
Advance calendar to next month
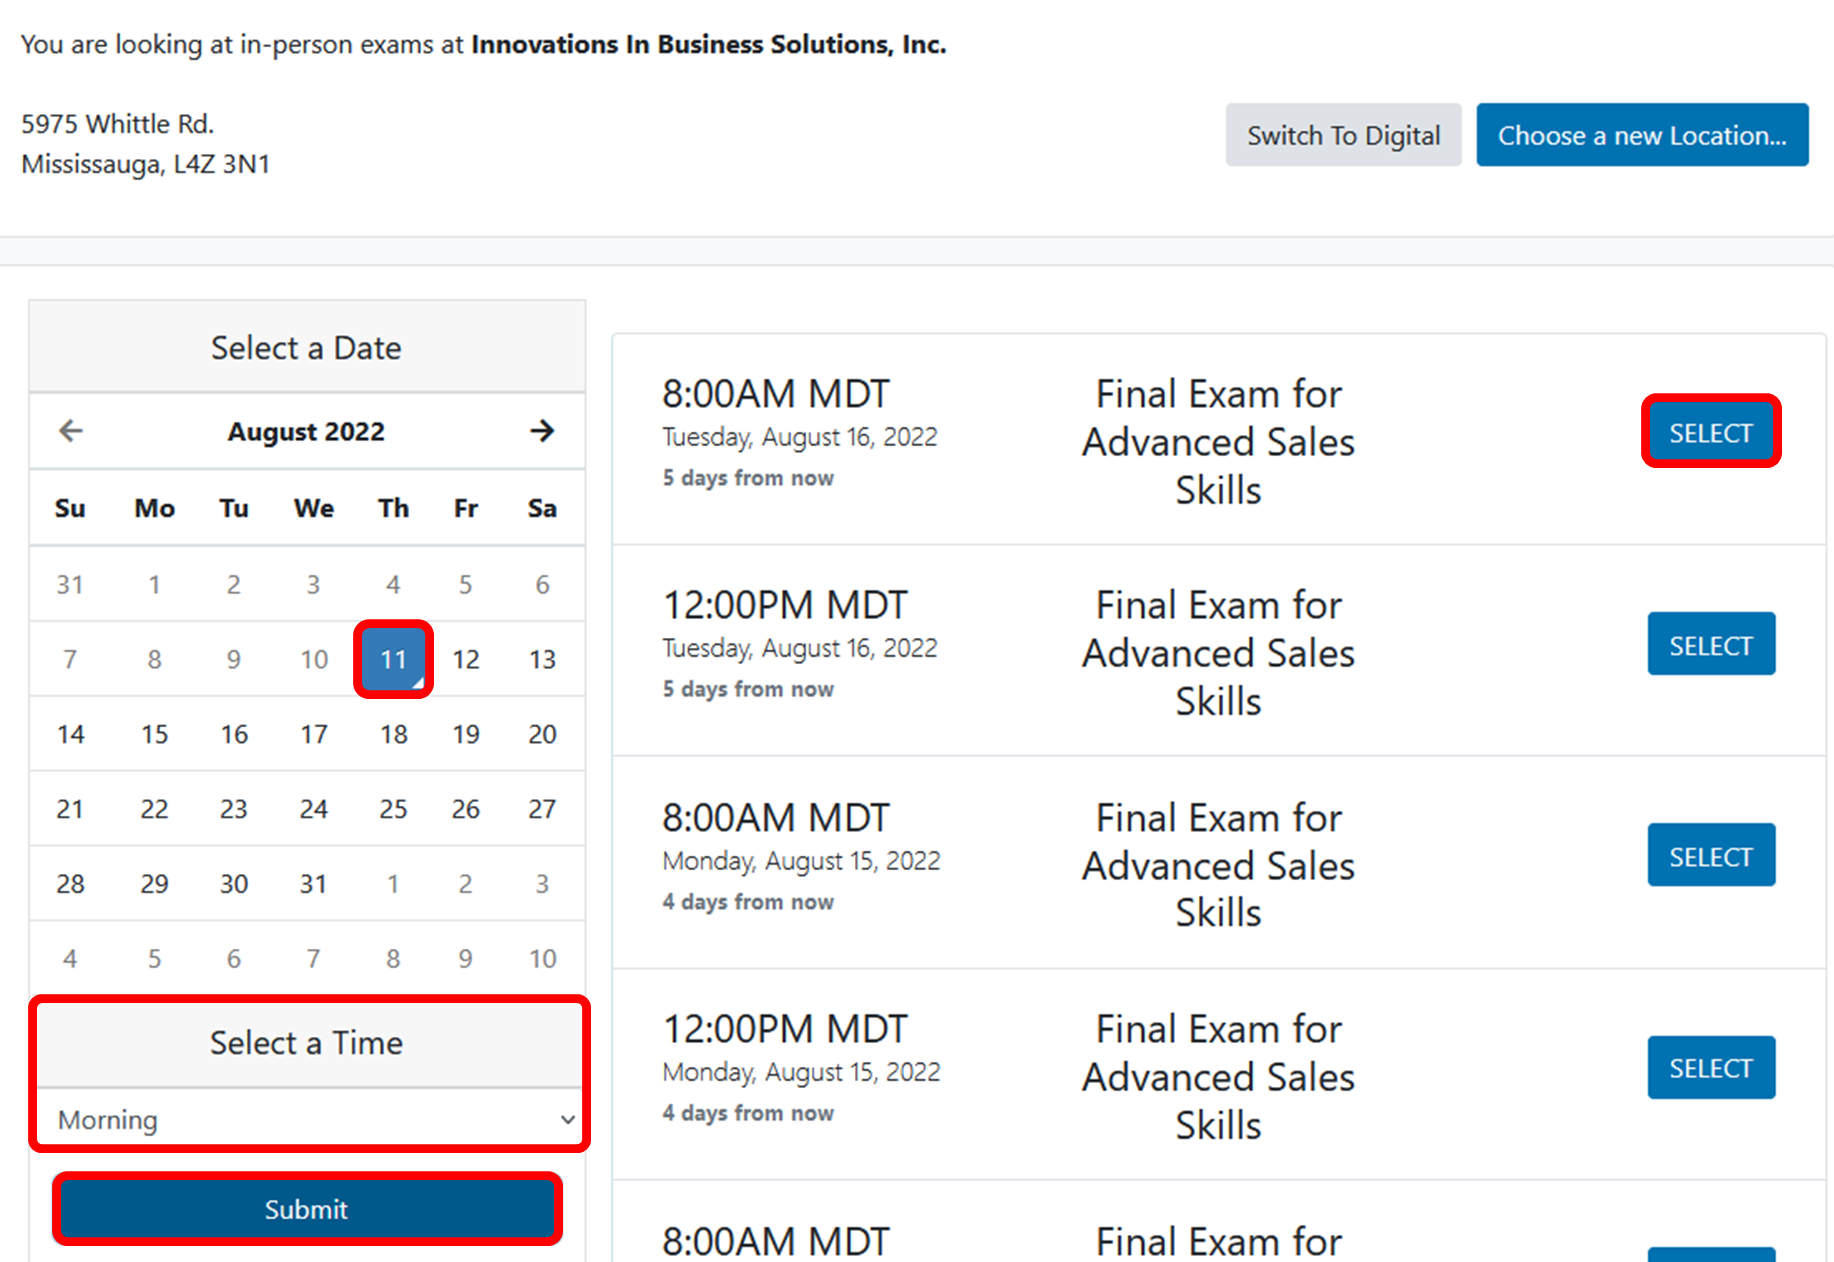pos(541,431)
